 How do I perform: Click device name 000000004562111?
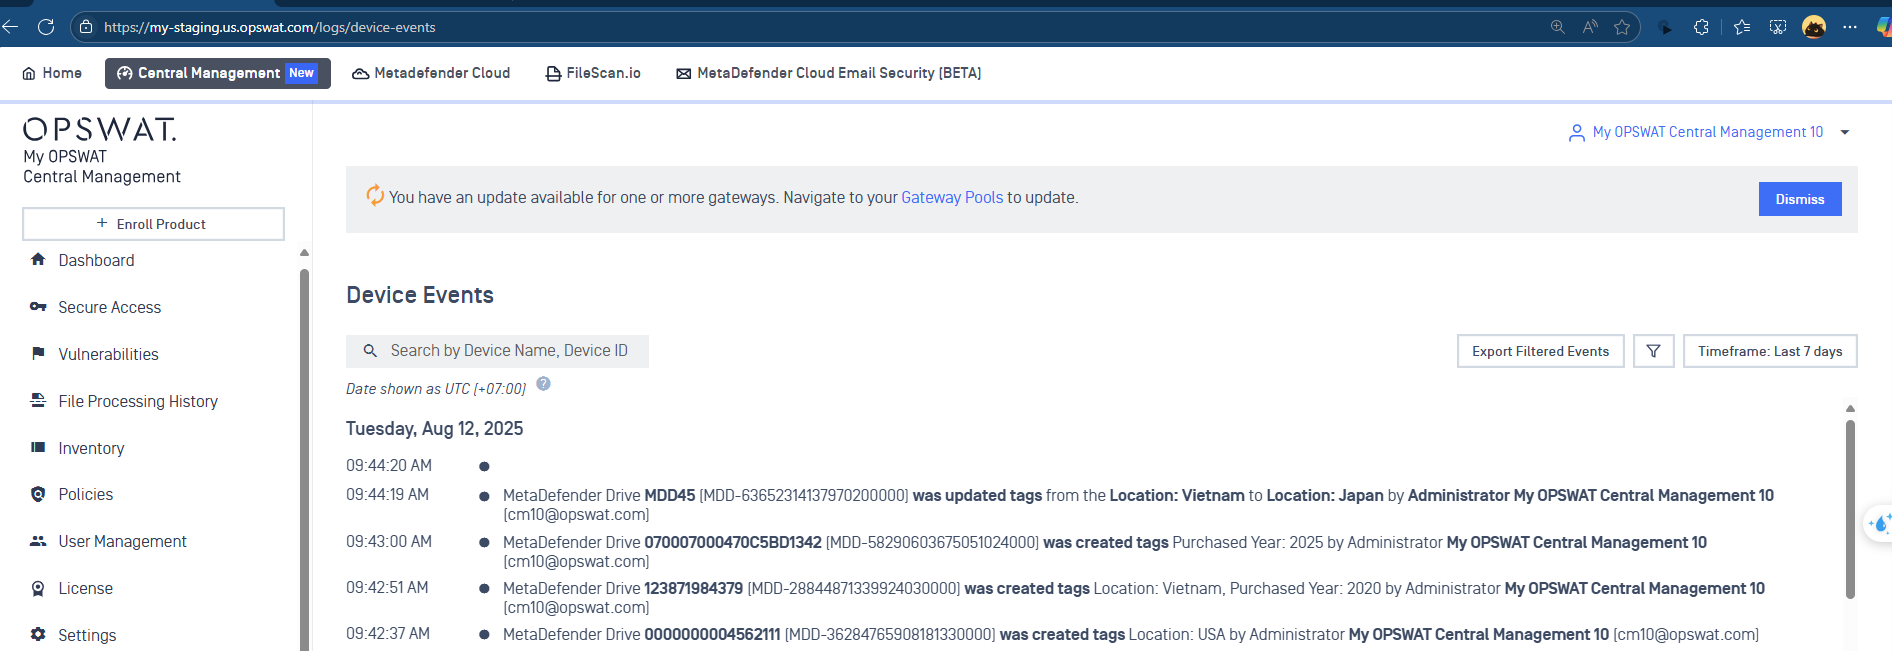click(x=712, y=634)
